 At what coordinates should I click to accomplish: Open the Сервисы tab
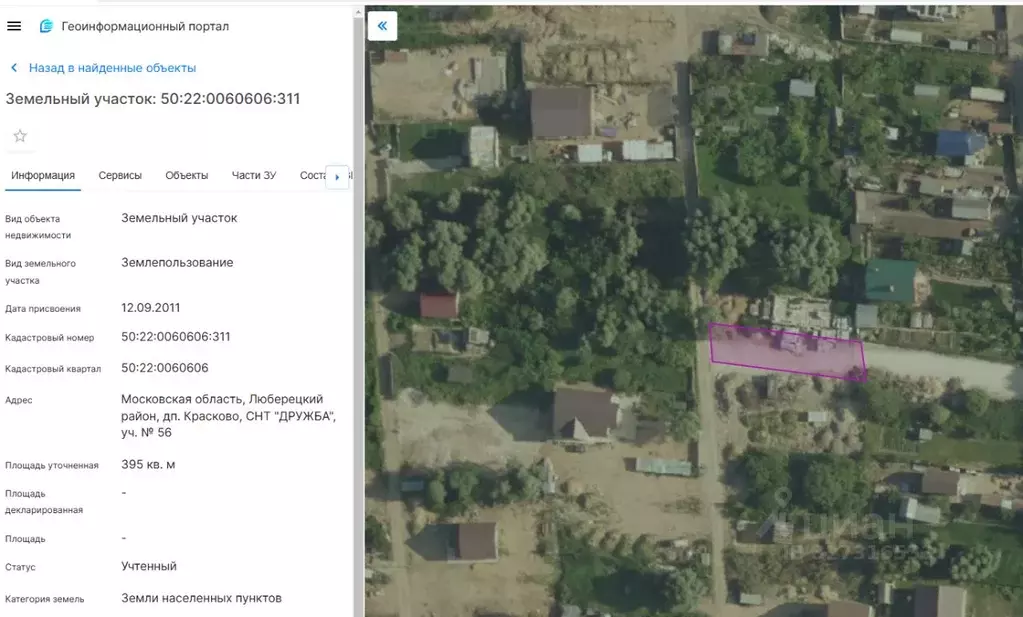pyautogui.click(x=120, y=176)
